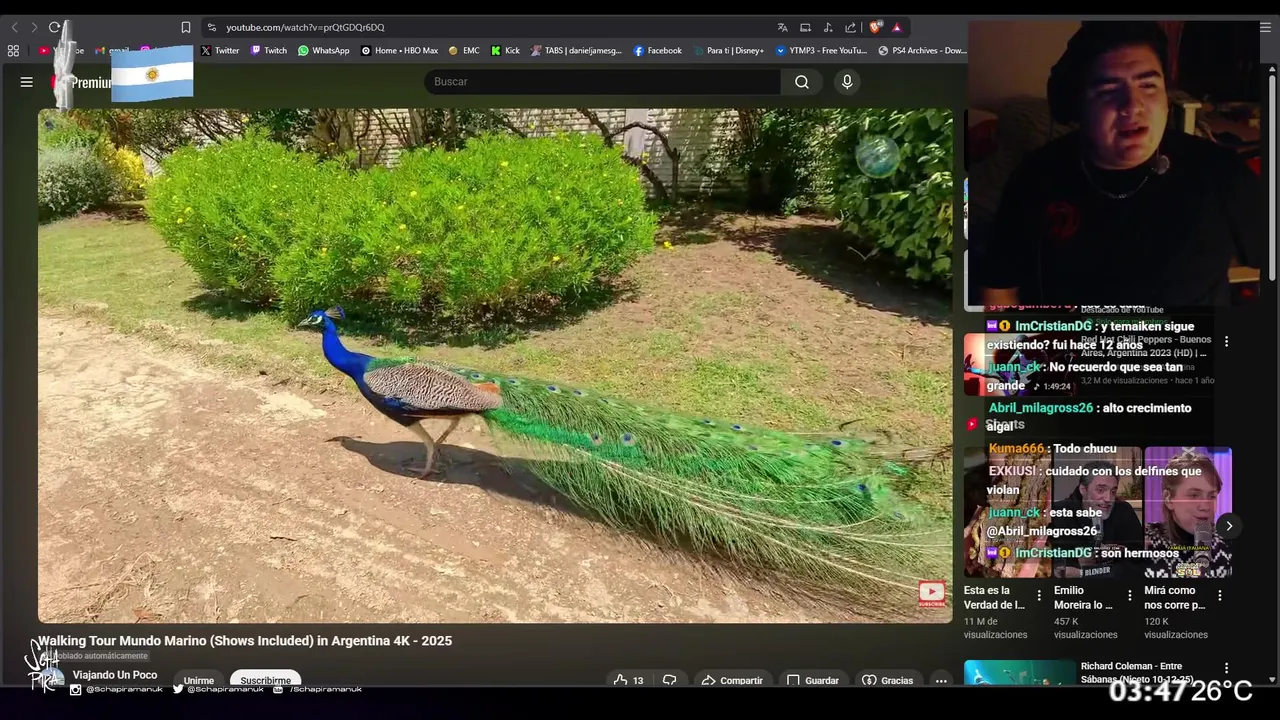The width and height of the screenshot is (1280, 720).
Task: Open the translate page icon
Action: (783, 27)
